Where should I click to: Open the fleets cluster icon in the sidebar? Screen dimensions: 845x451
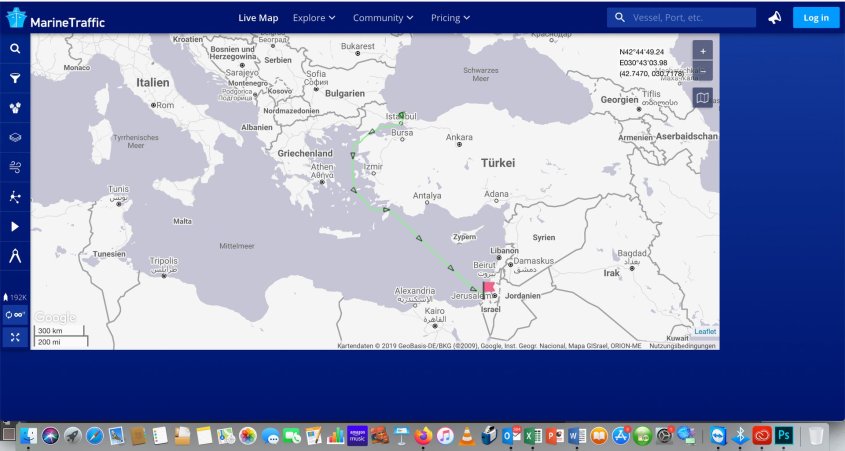click(15, 108)
